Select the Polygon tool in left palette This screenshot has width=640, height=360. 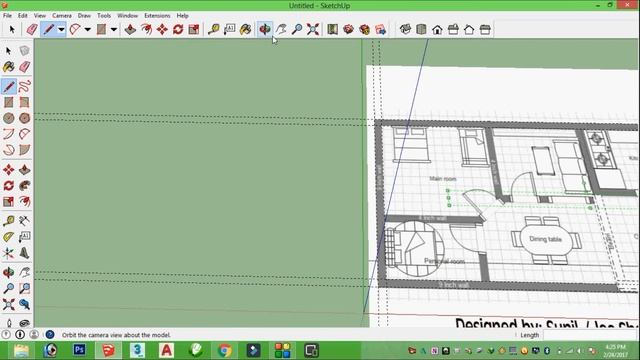(24, 118)
